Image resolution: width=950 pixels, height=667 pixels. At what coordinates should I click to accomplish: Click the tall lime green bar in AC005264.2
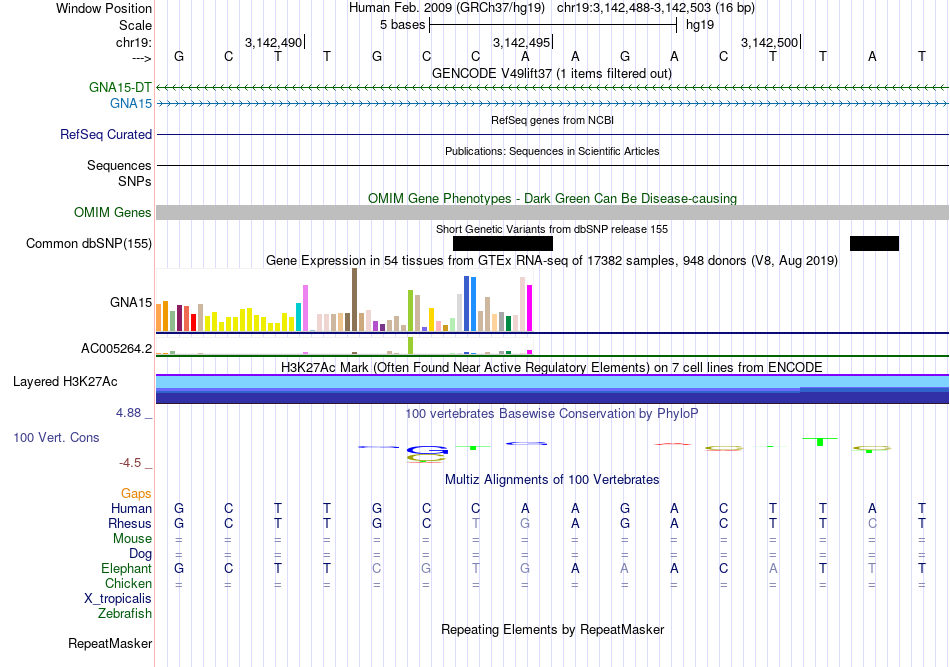[411, 345]
